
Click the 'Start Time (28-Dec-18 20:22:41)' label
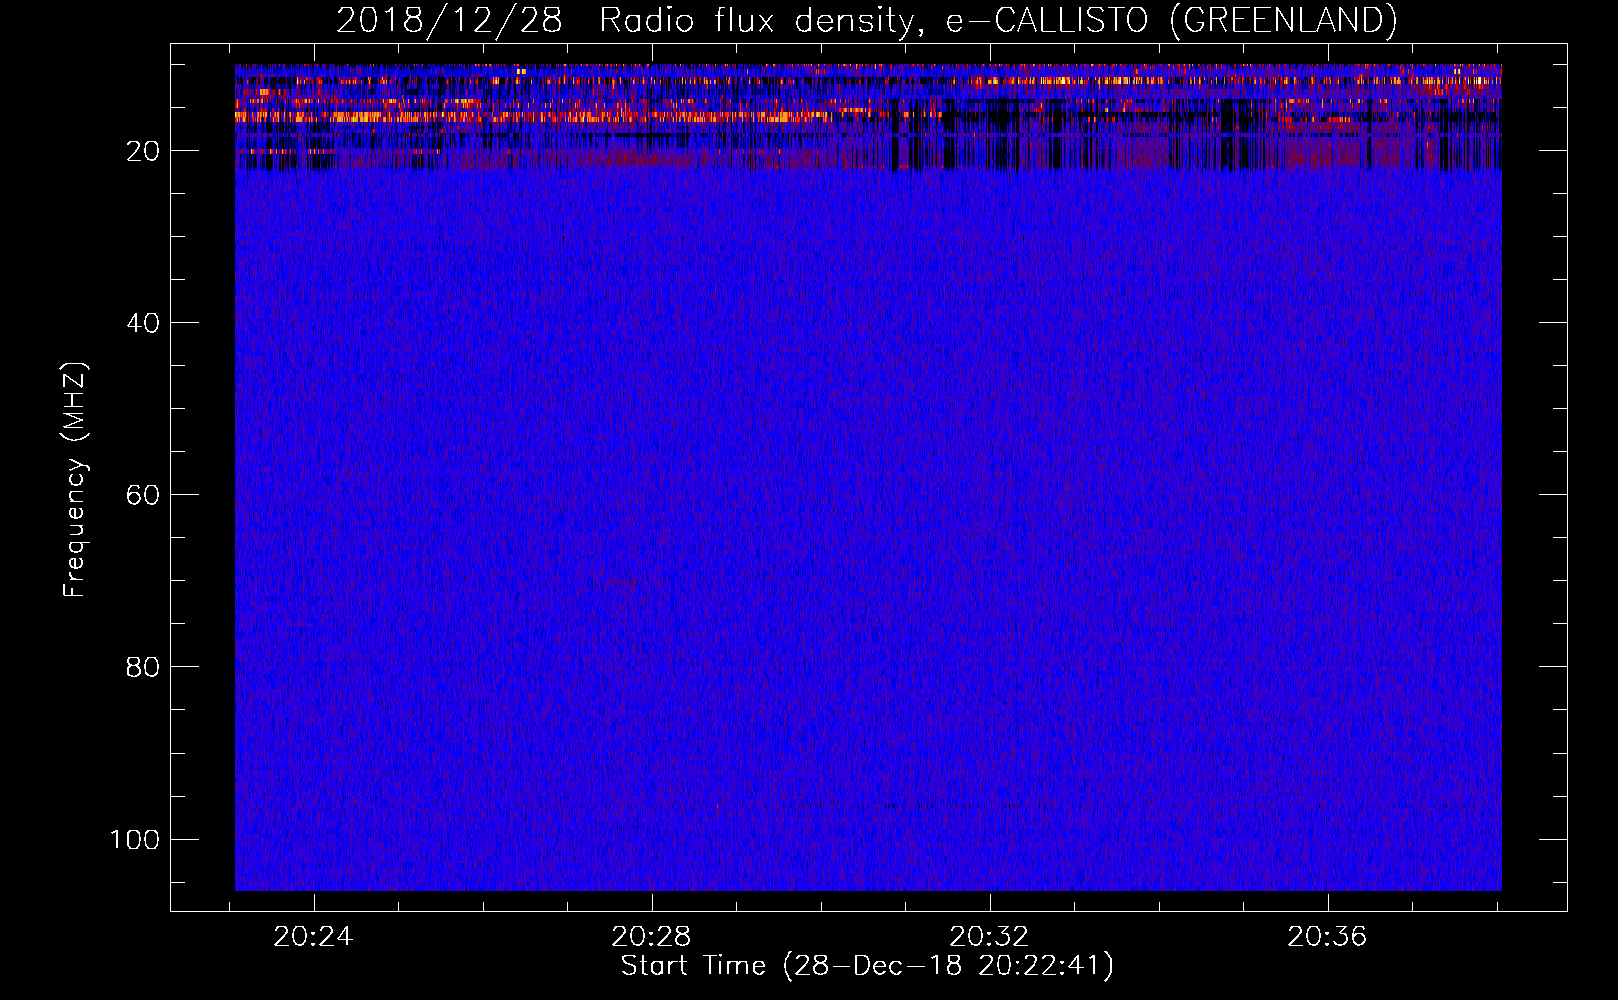pos(867,966)
